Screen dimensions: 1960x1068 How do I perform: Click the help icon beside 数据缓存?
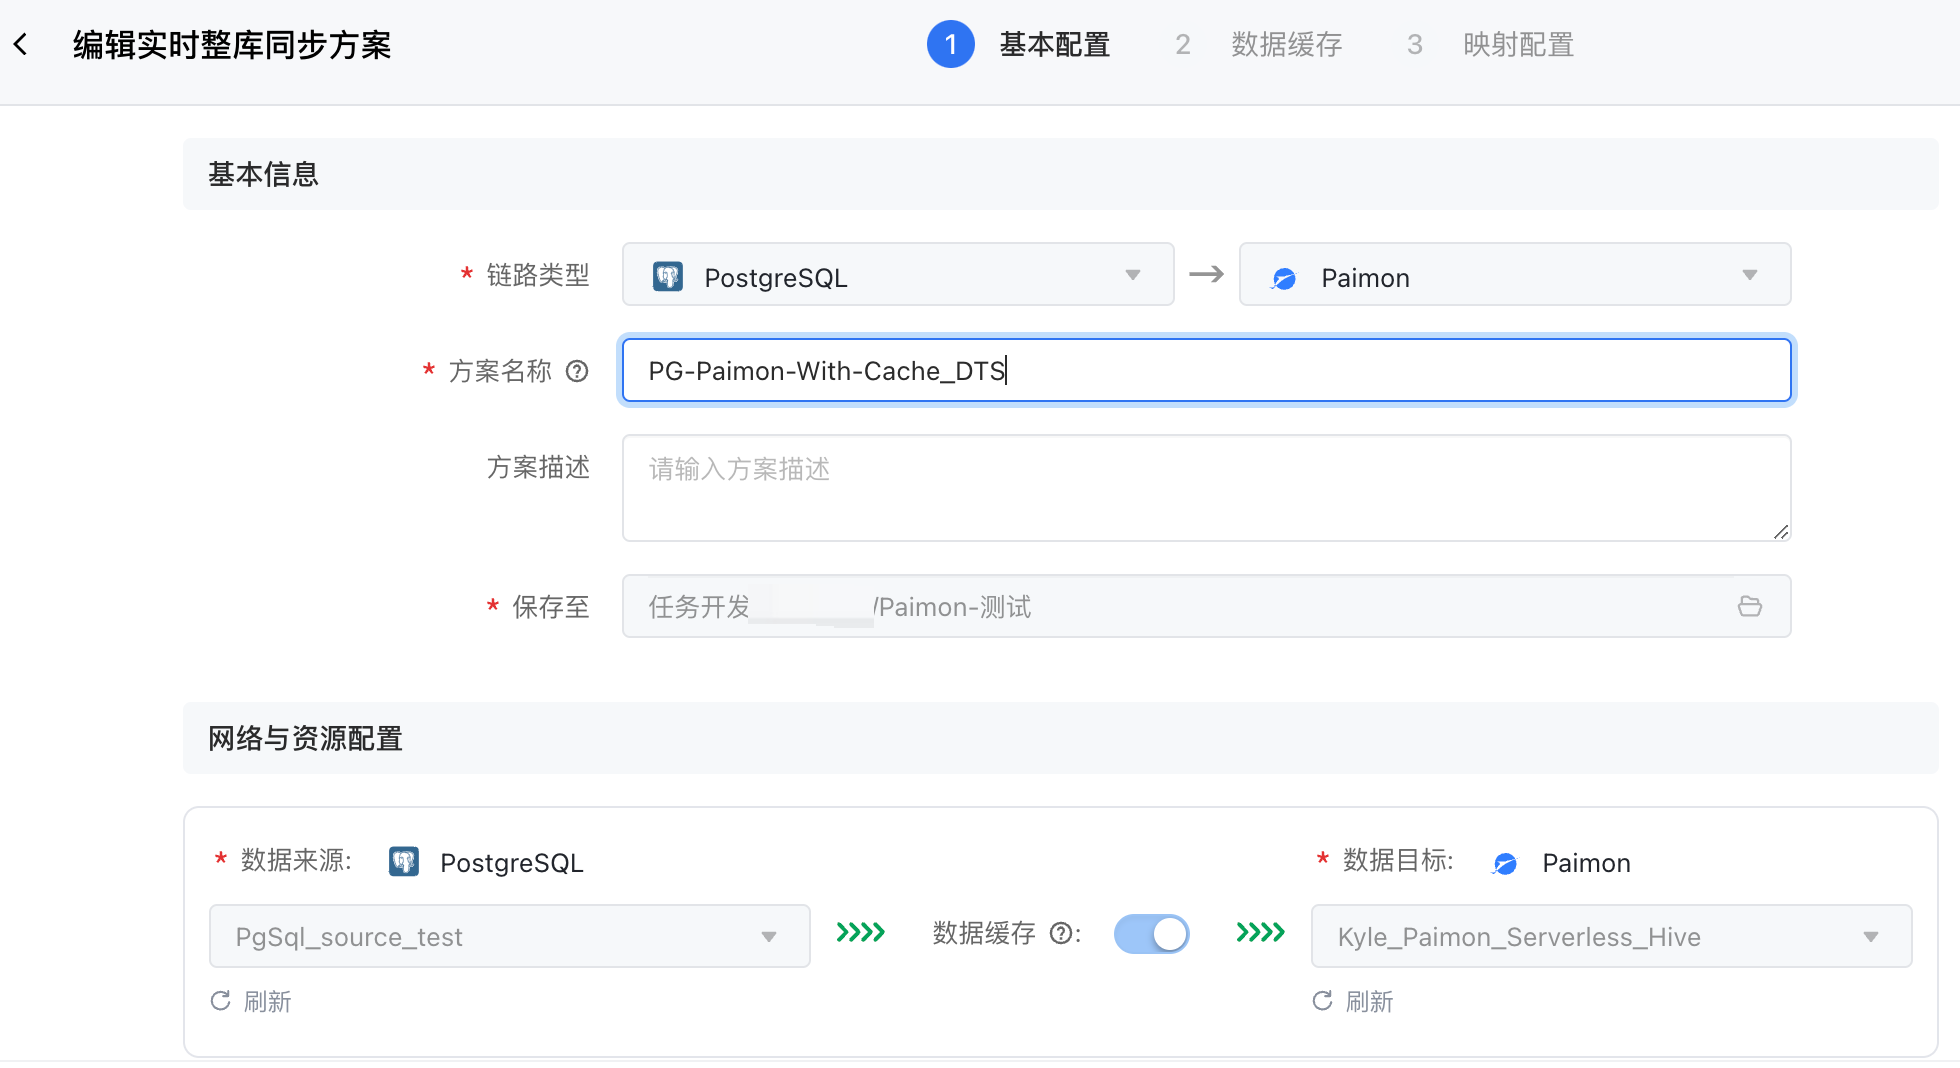point(1061,933)
